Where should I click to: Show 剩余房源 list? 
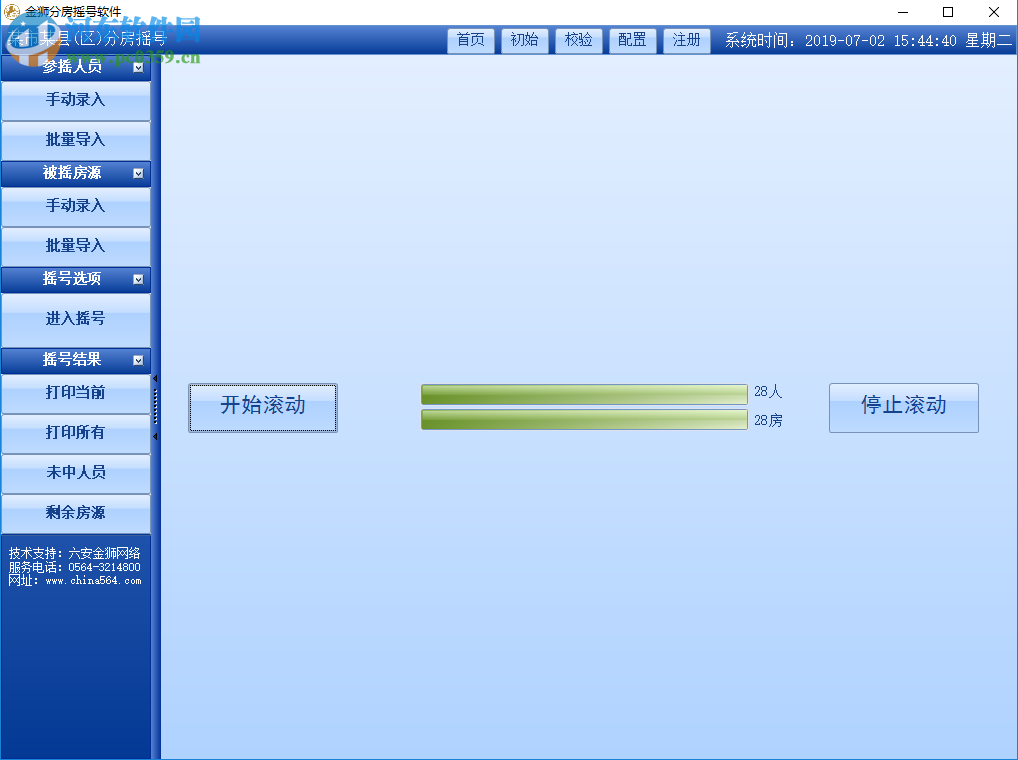click(76, 513)
